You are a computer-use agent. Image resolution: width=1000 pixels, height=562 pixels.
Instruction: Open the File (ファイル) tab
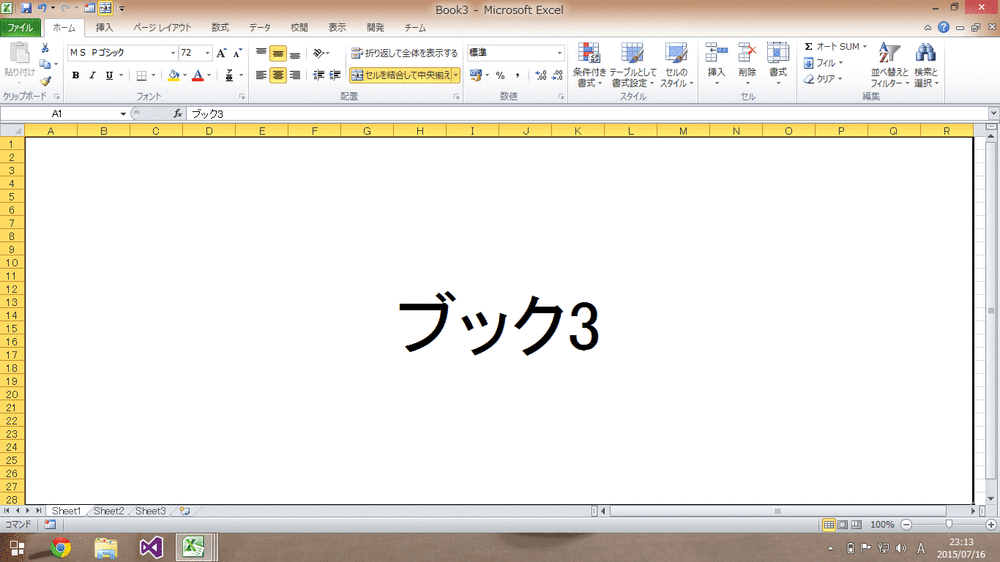pyautogui.click(x=20, y=27)
